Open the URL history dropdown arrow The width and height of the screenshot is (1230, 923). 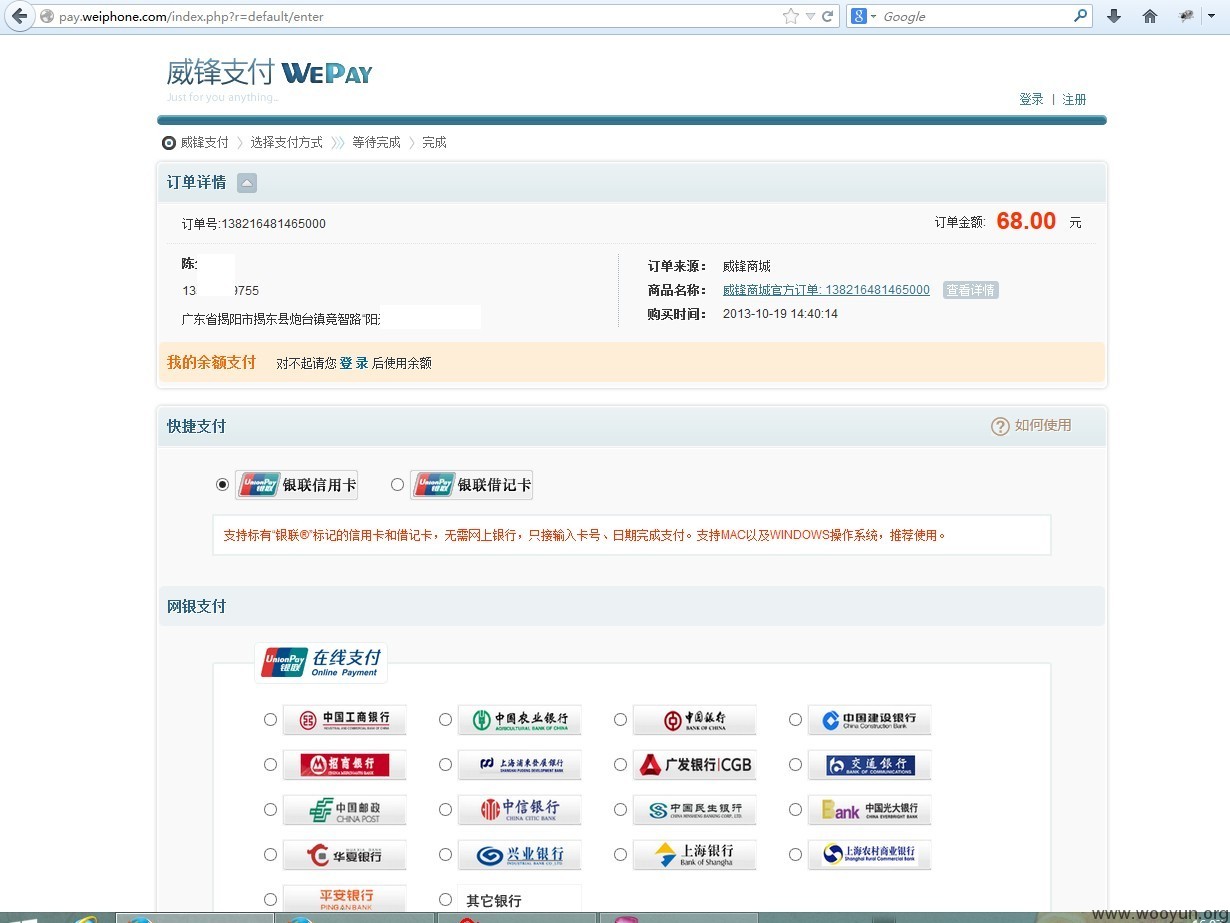click(x=811, y=16)
